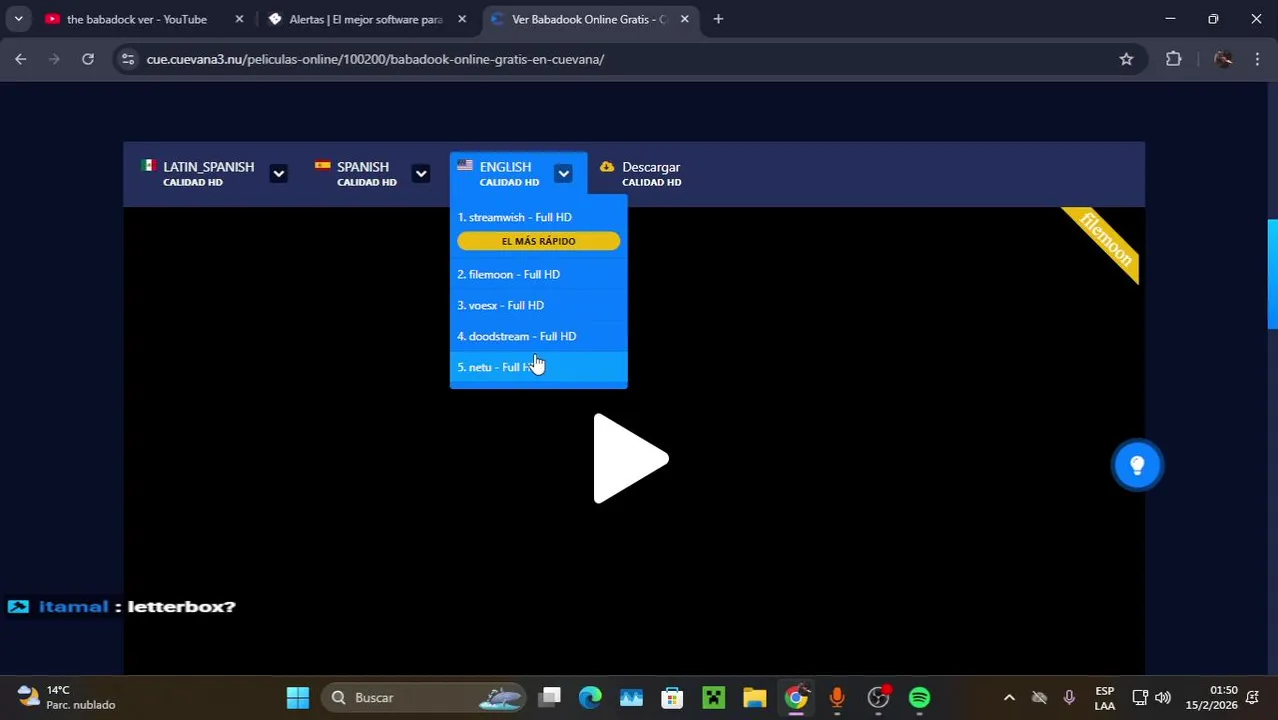Open notification bell in taskbar
Screen dimensions: 1278x720
pyautogui.click(x=1253, y=697)
